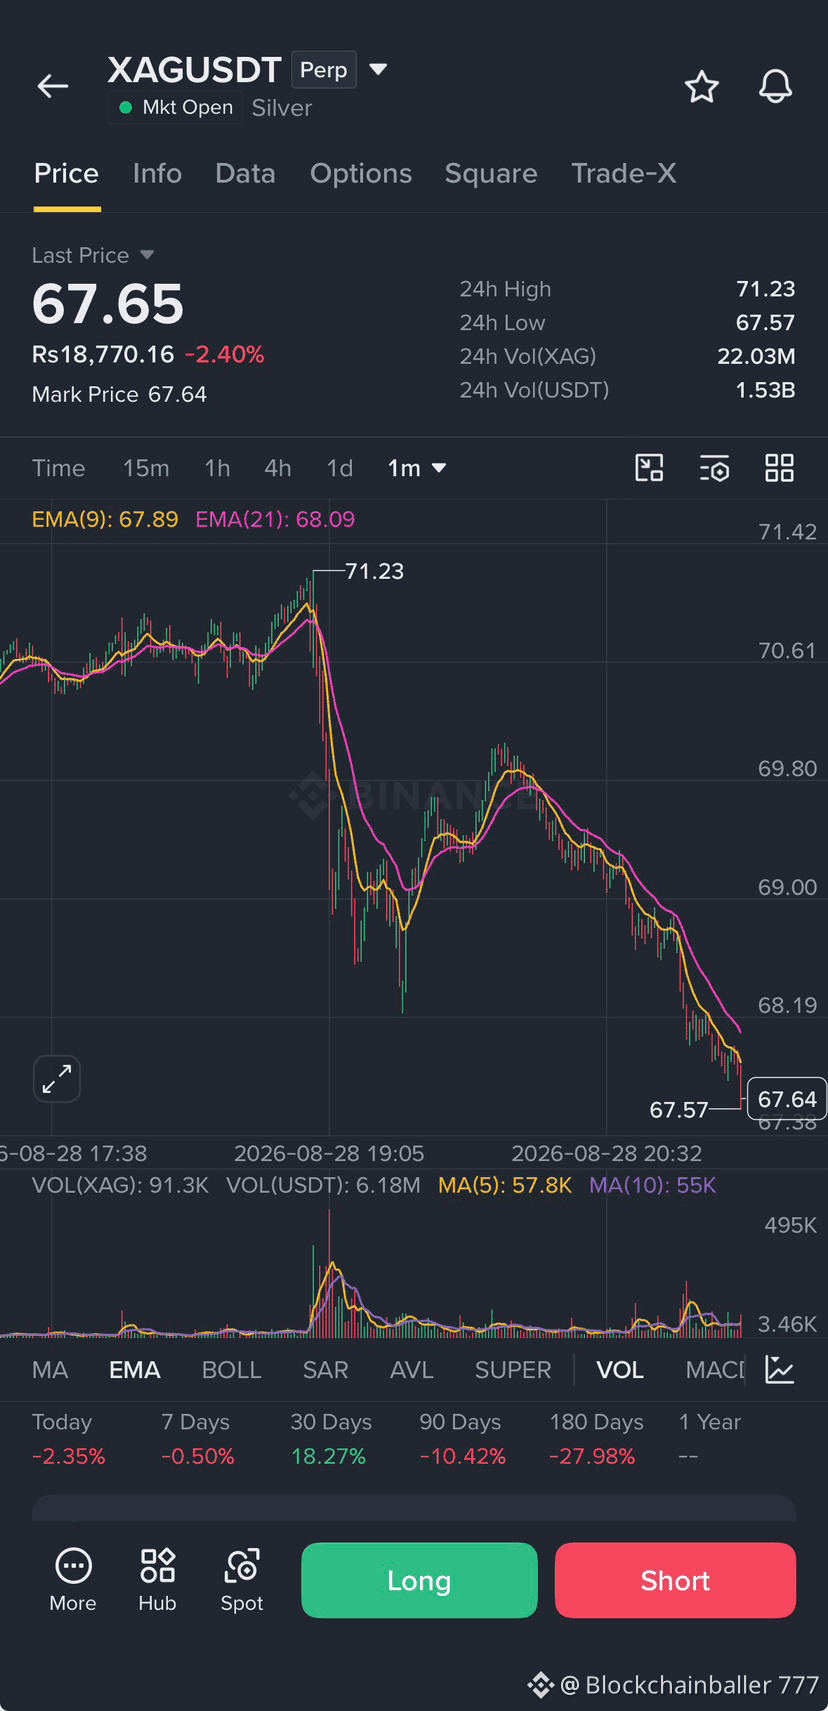Image resolution: width=828 pixels, height=1711 pixels.
Task: Select the 1h chart interval
Action: tap(217, 468)
